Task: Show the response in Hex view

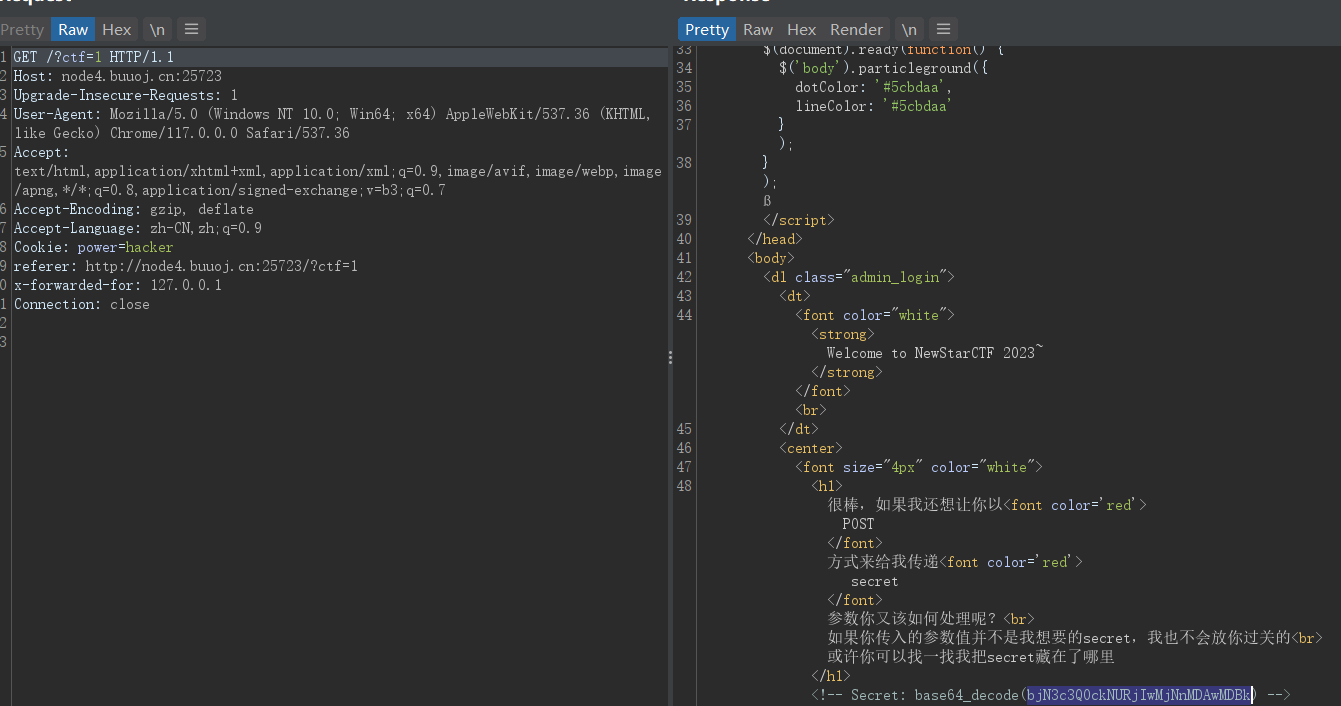Action: [801, 29]
